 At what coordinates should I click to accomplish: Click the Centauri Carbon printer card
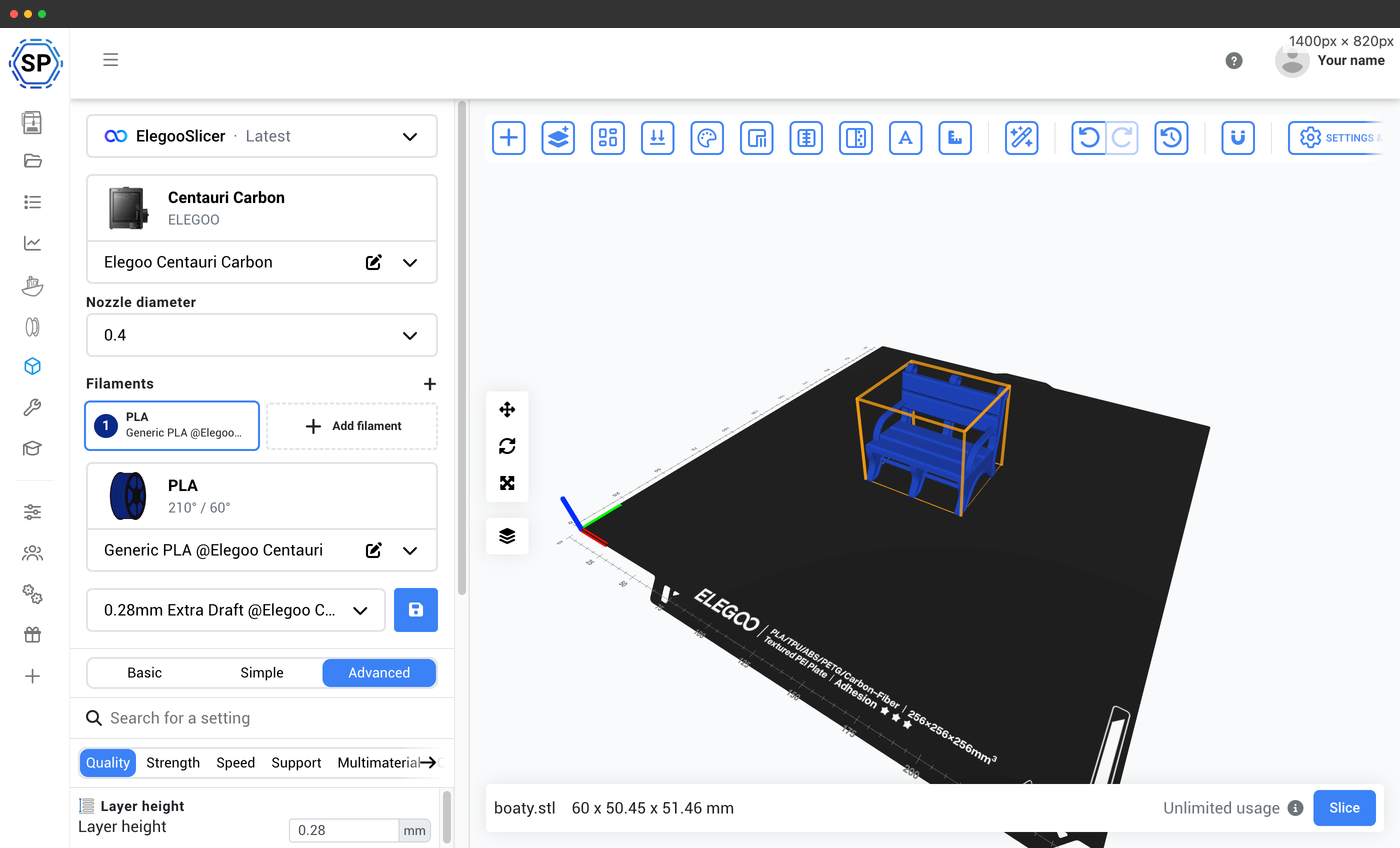(x=262, y=208)
